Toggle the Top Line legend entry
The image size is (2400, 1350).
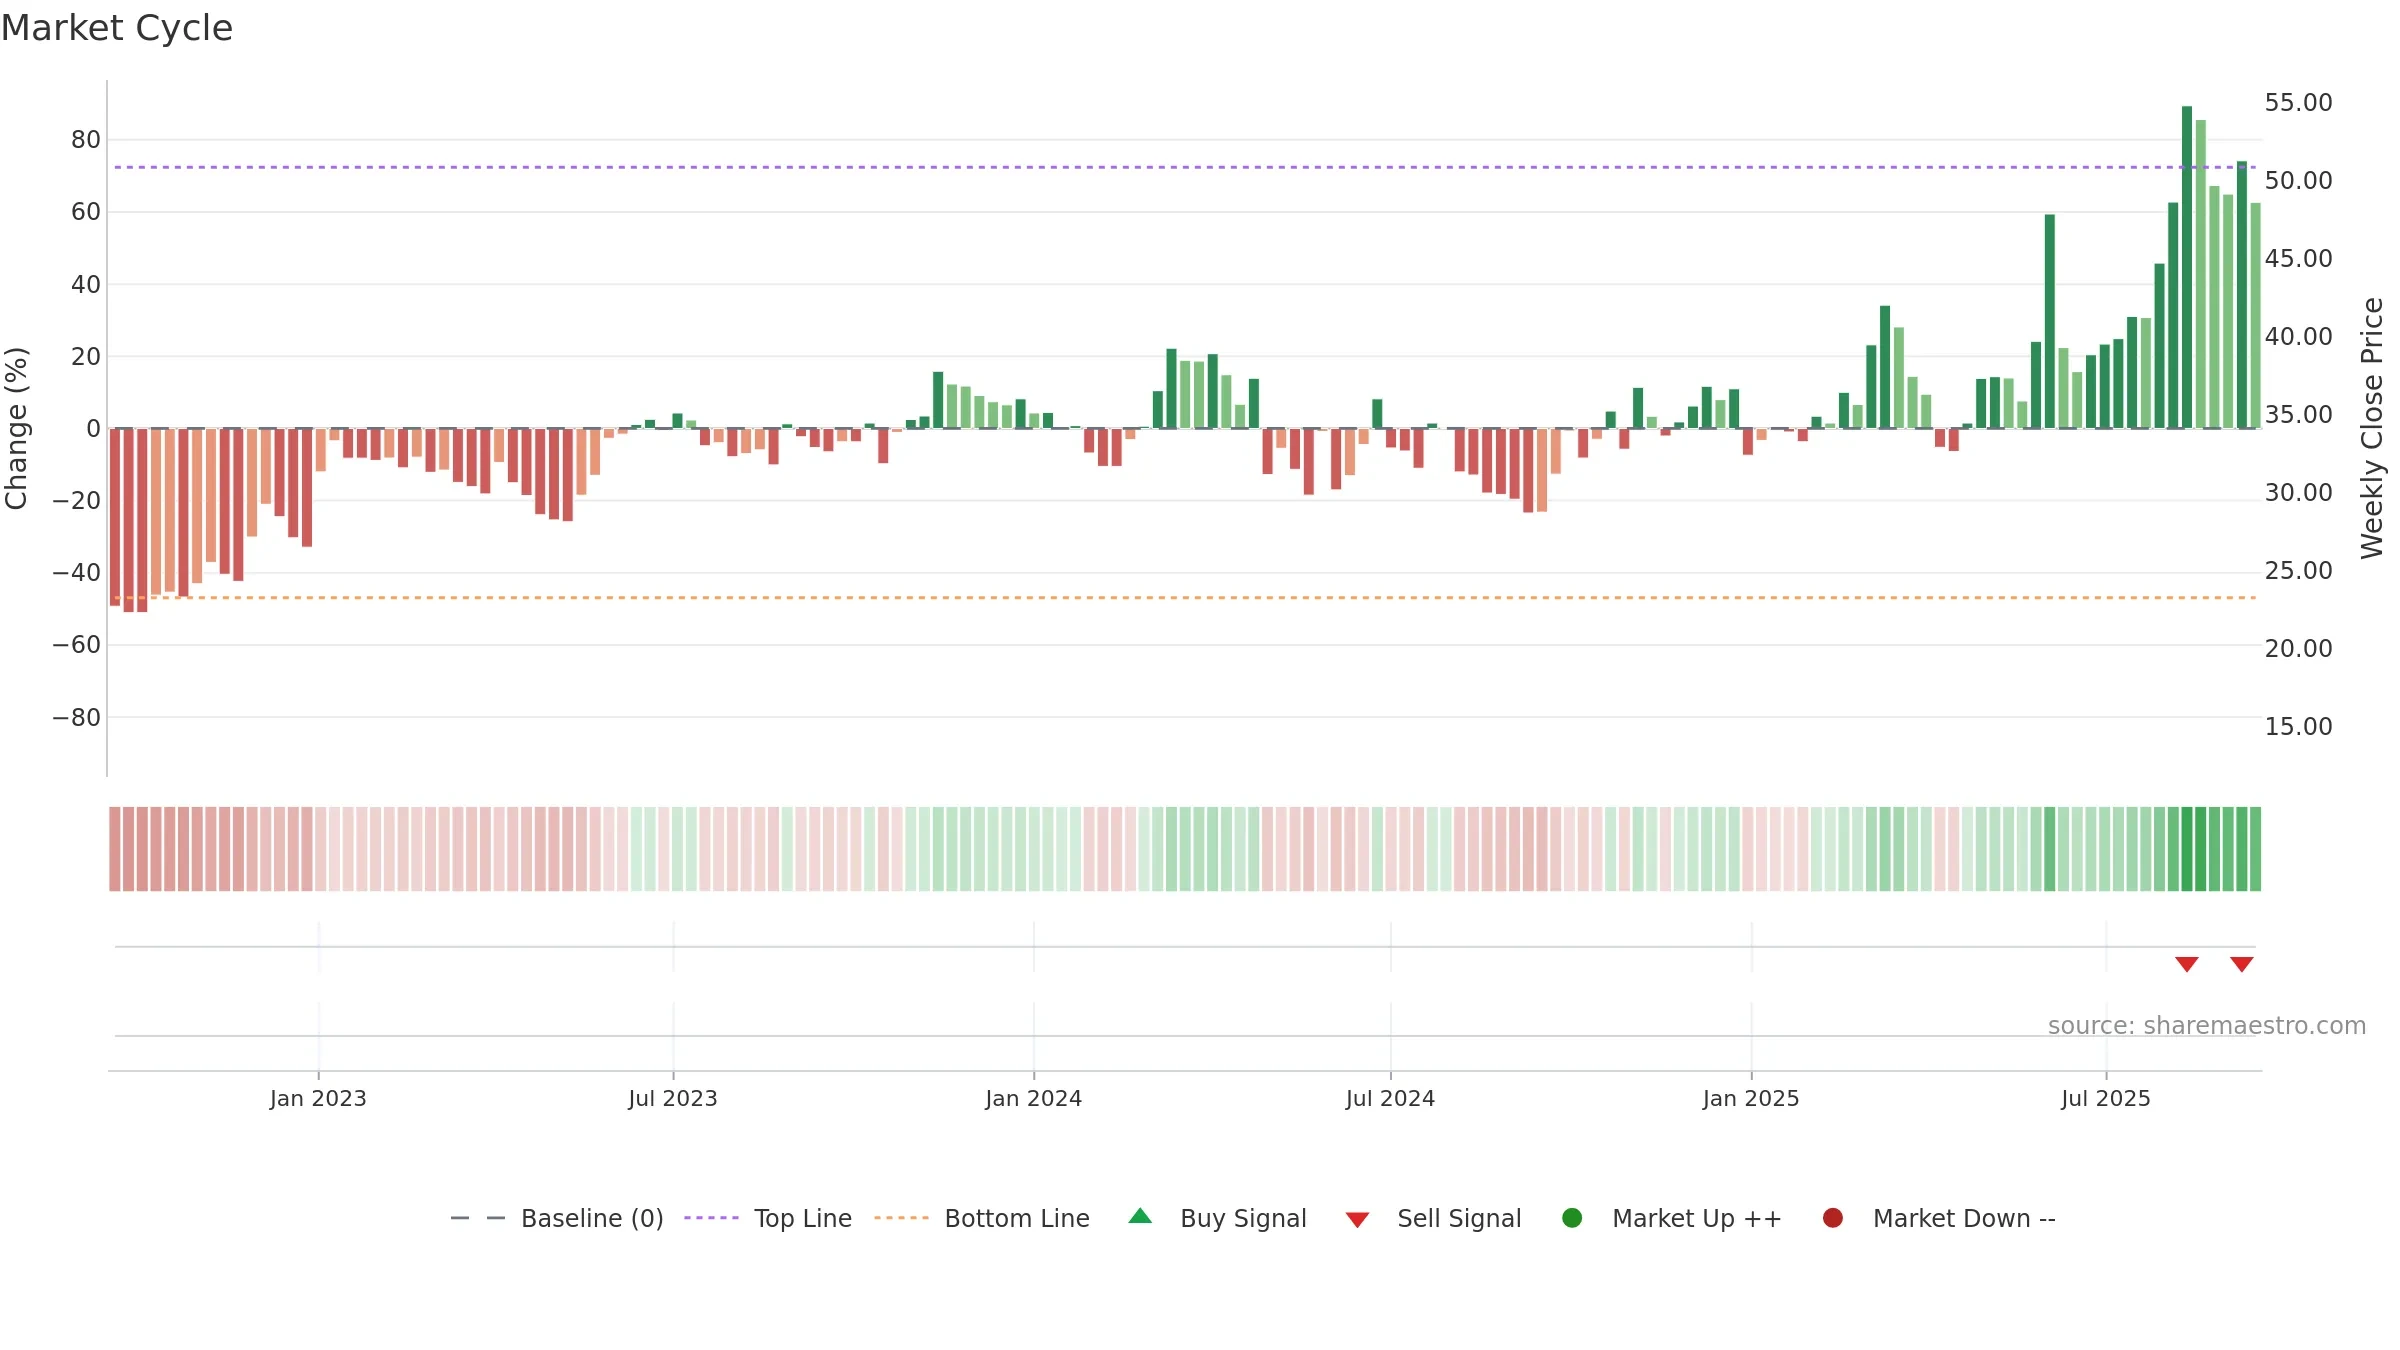[768, 1218]
